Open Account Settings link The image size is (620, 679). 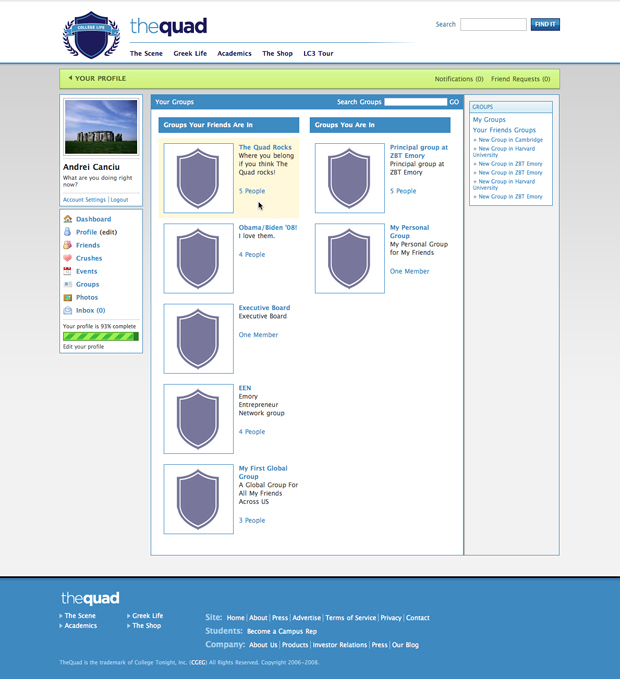click(84, 200)
